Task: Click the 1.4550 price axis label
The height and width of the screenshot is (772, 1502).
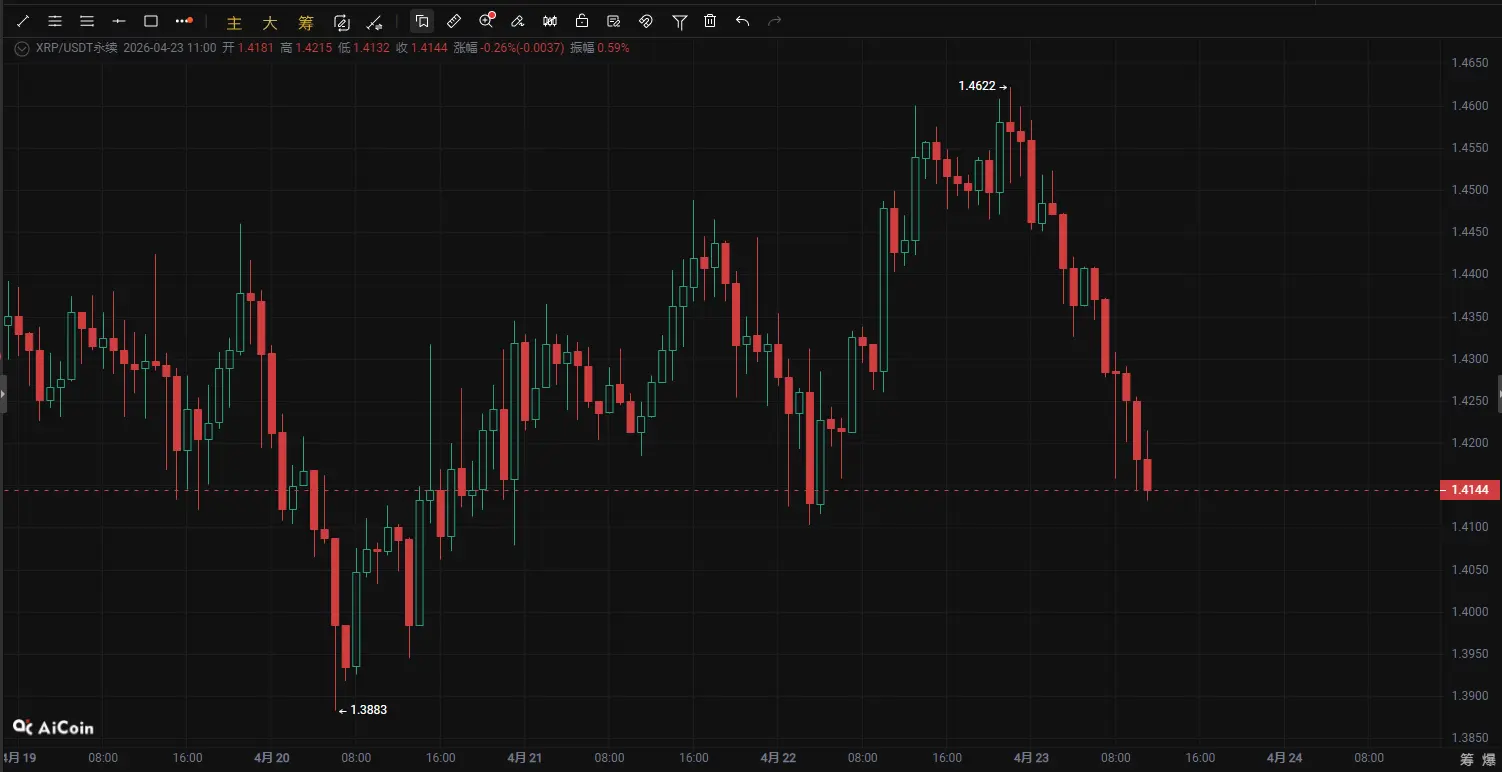Action: point(1469,147)
